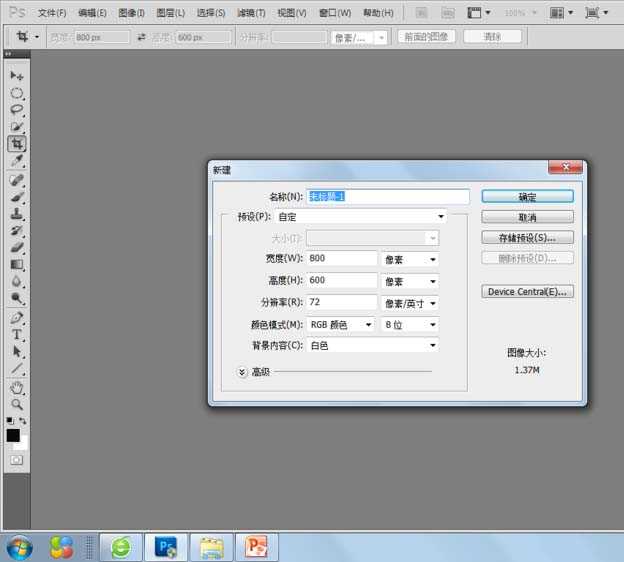Click the black foreground color swatch

[13, 435]
